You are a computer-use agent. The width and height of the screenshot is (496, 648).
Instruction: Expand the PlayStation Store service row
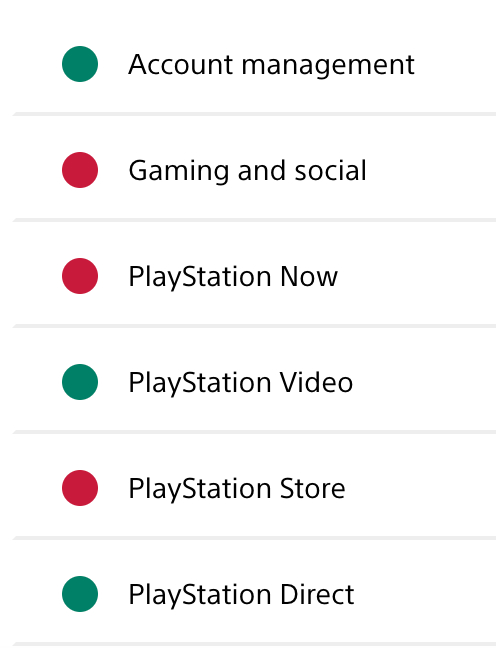coord(254,486)
